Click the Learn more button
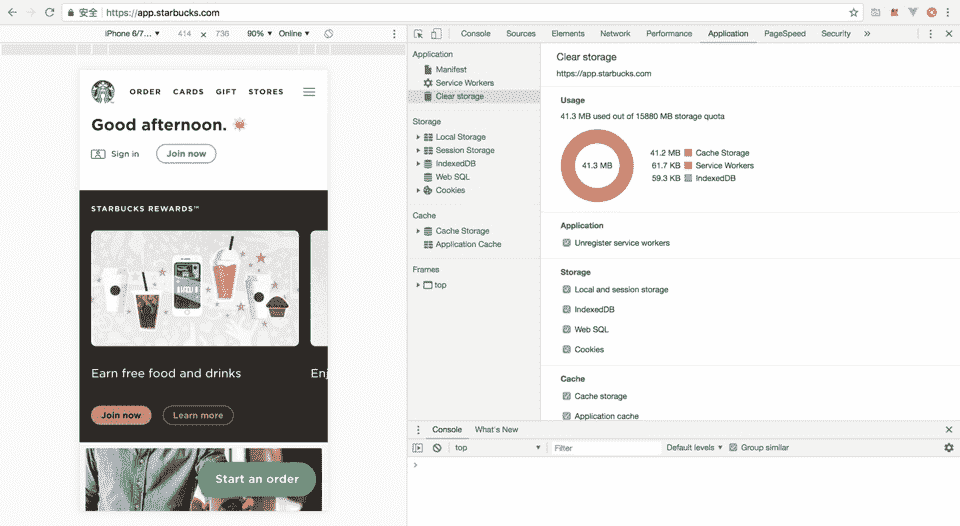 tap(198, 415)
